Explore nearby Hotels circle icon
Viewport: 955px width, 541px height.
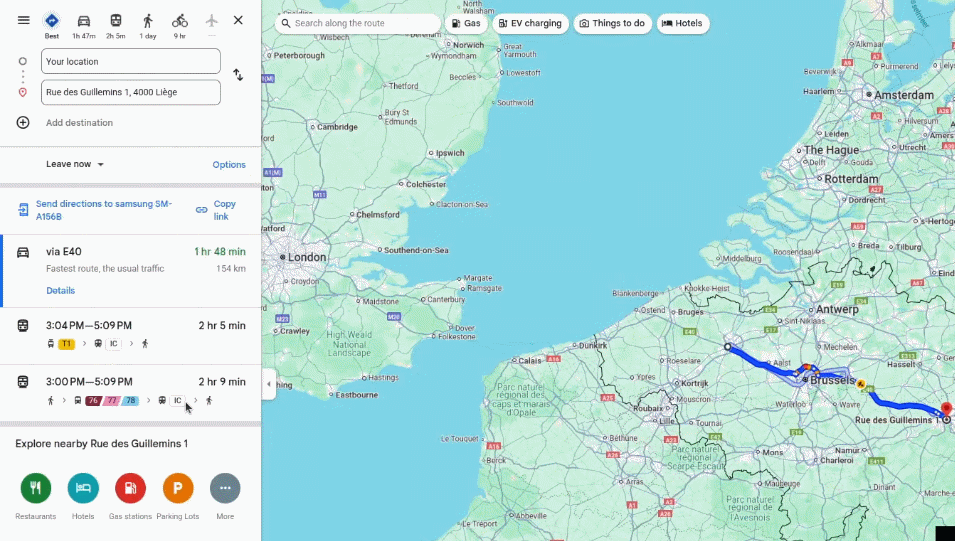point(83,488)
